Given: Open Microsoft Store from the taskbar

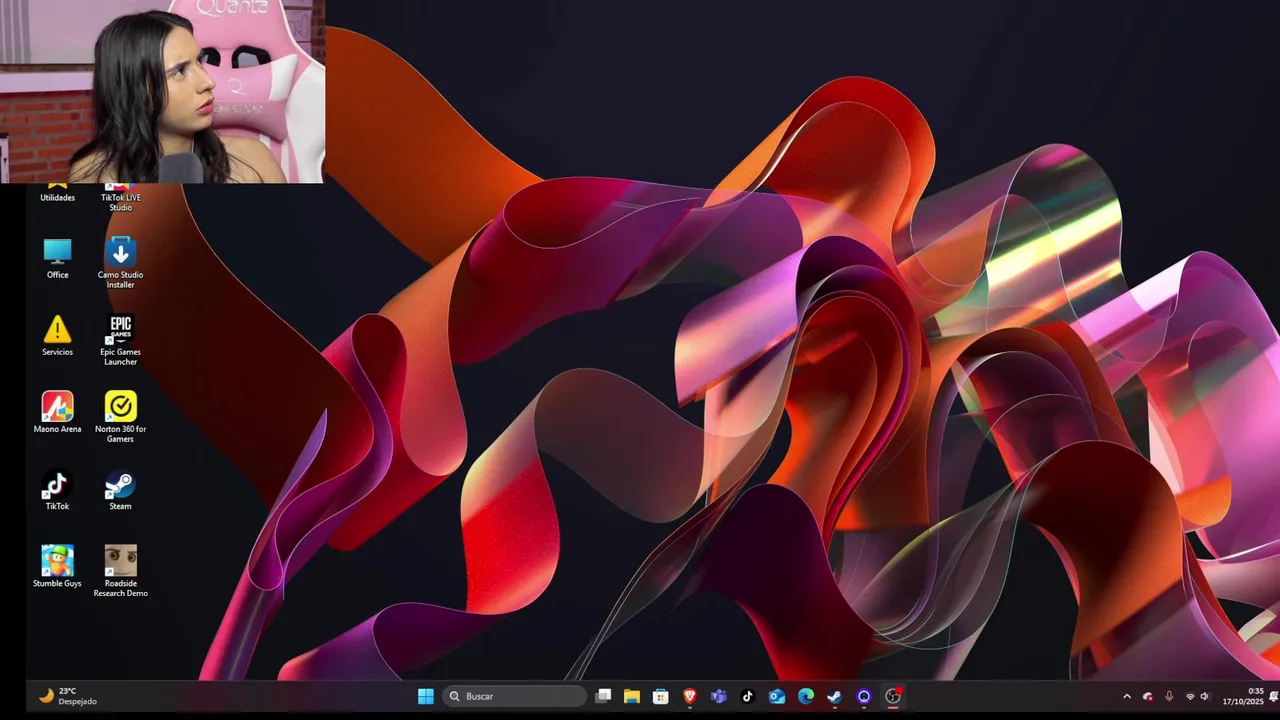Looking at the screenshot, I should point(661,696).
